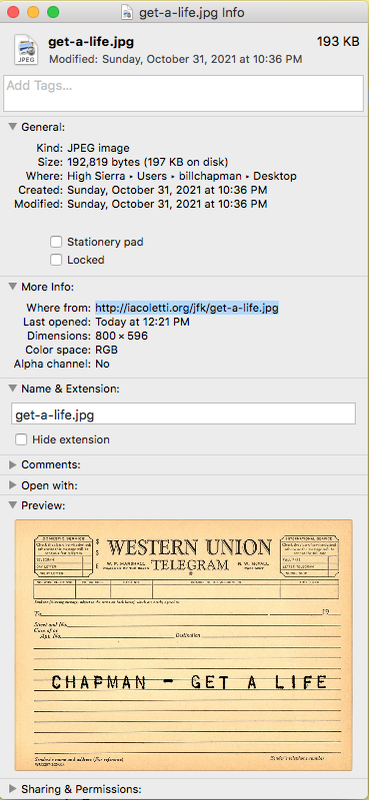Viewport: 369px width, 800px height.
Task: Click the Where path ending in Desktop
Action: tap(182, 176)
